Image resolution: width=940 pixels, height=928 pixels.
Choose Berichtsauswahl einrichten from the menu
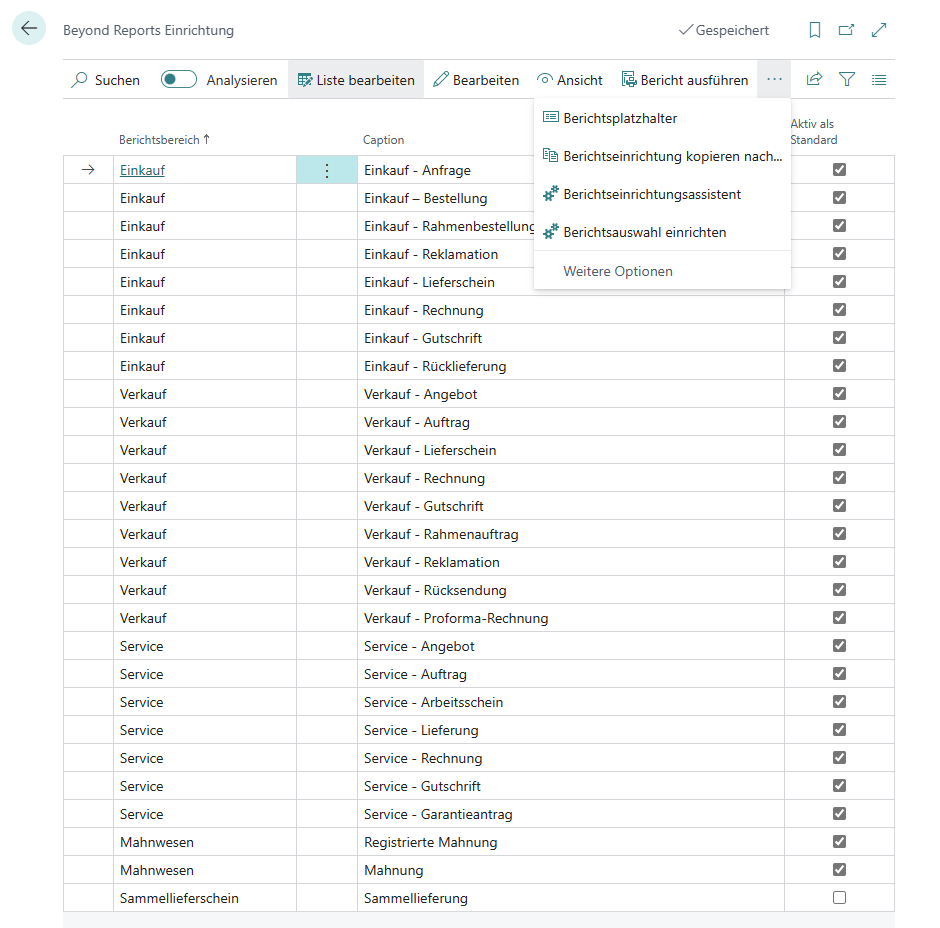click(x=646, y=233)
